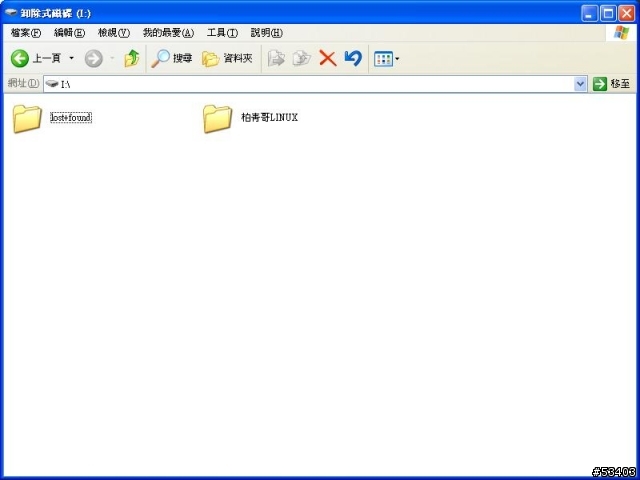This screenshot has width=640, height=480.
Task: Click the 柏青哥LINUX folder name
Action: click(269, 118)
